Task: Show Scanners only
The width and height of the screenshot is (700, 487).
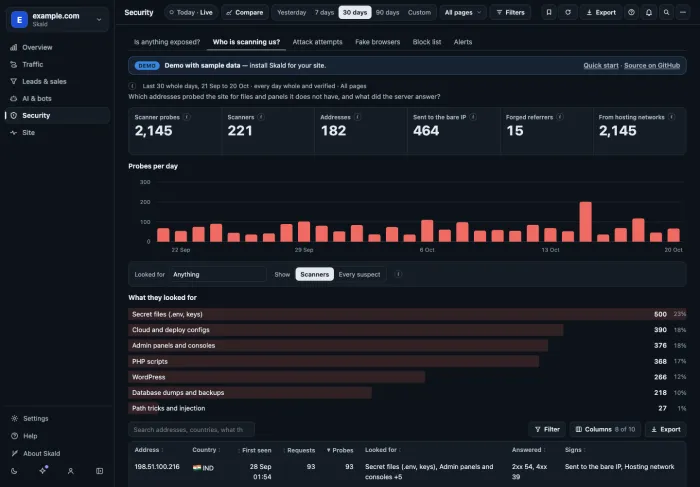Action: pyautogui.click(x=314, y=274)
